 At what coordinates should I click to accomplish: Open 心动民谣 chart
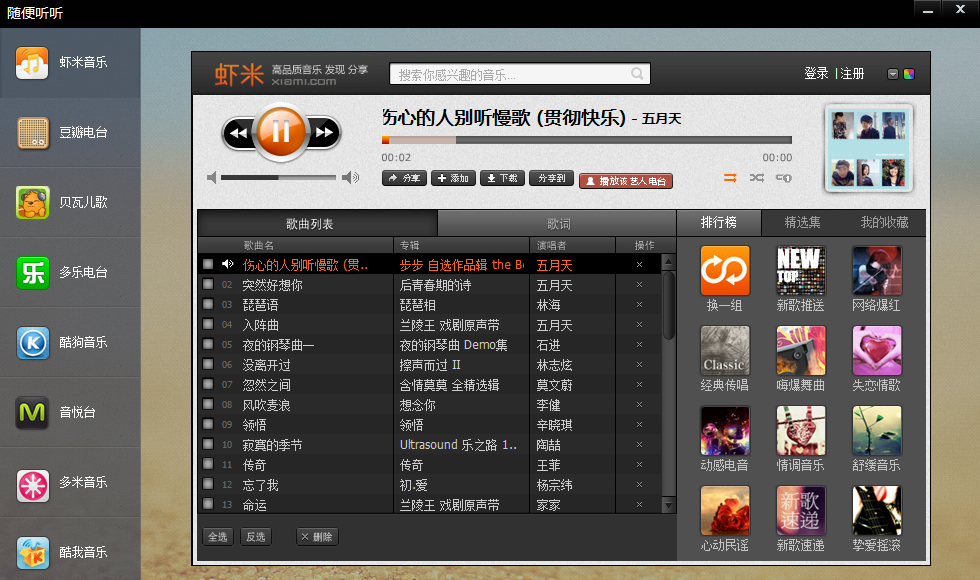coord(724,510)
